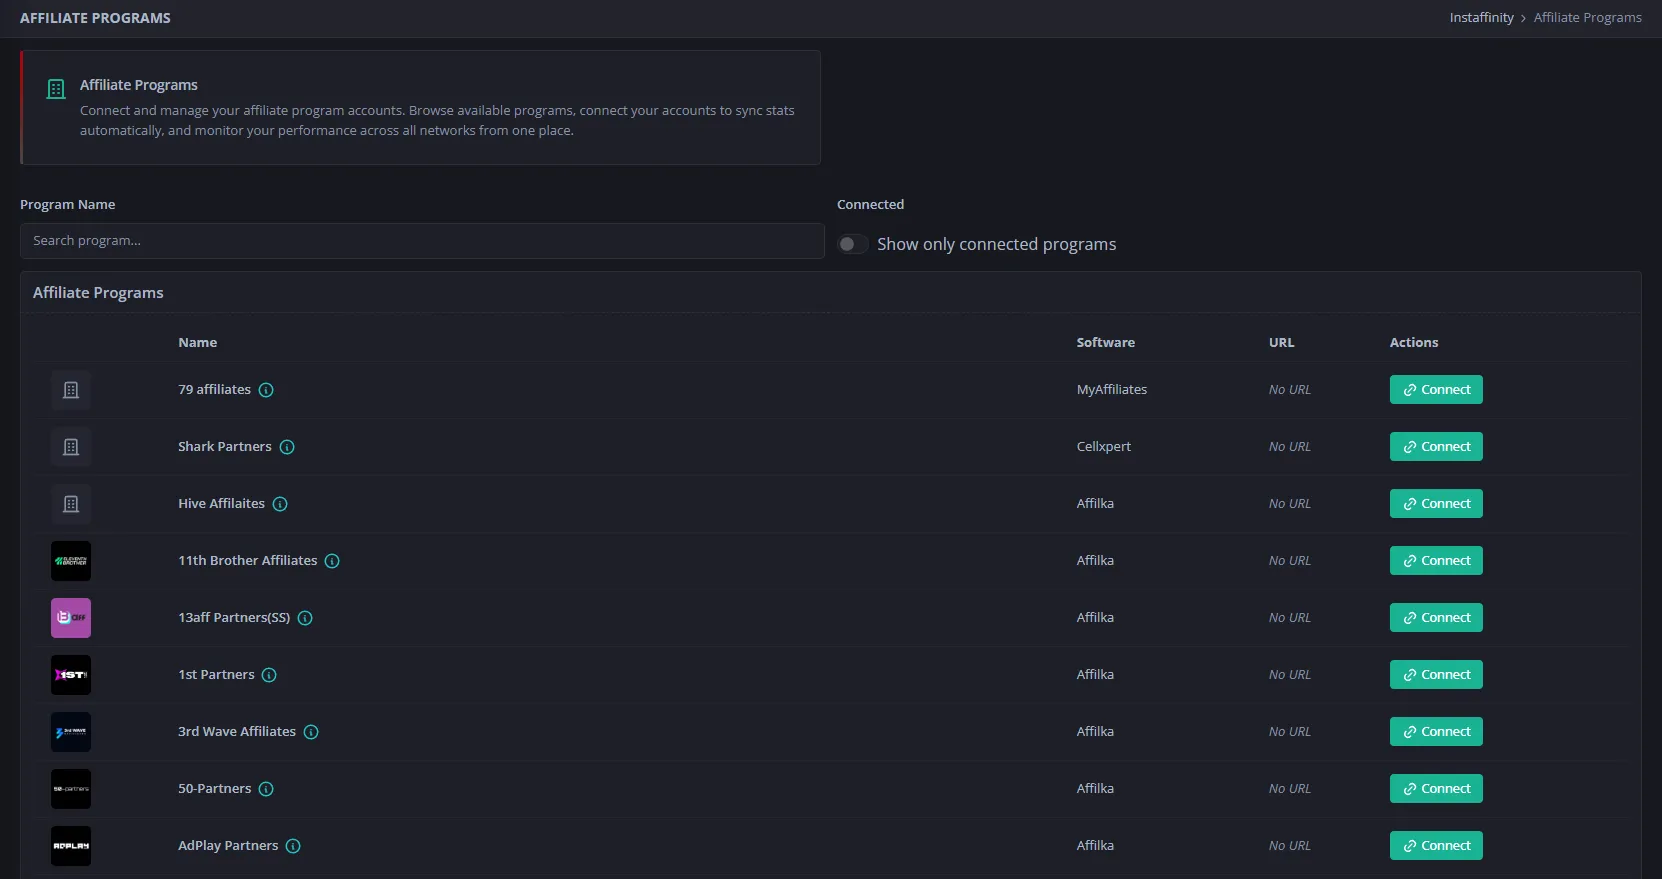The height and width of the screenshot is (879, 1662).
Task: Click the AdPlay Partners logo thumbnail
Action: click(x=71, y=846)
